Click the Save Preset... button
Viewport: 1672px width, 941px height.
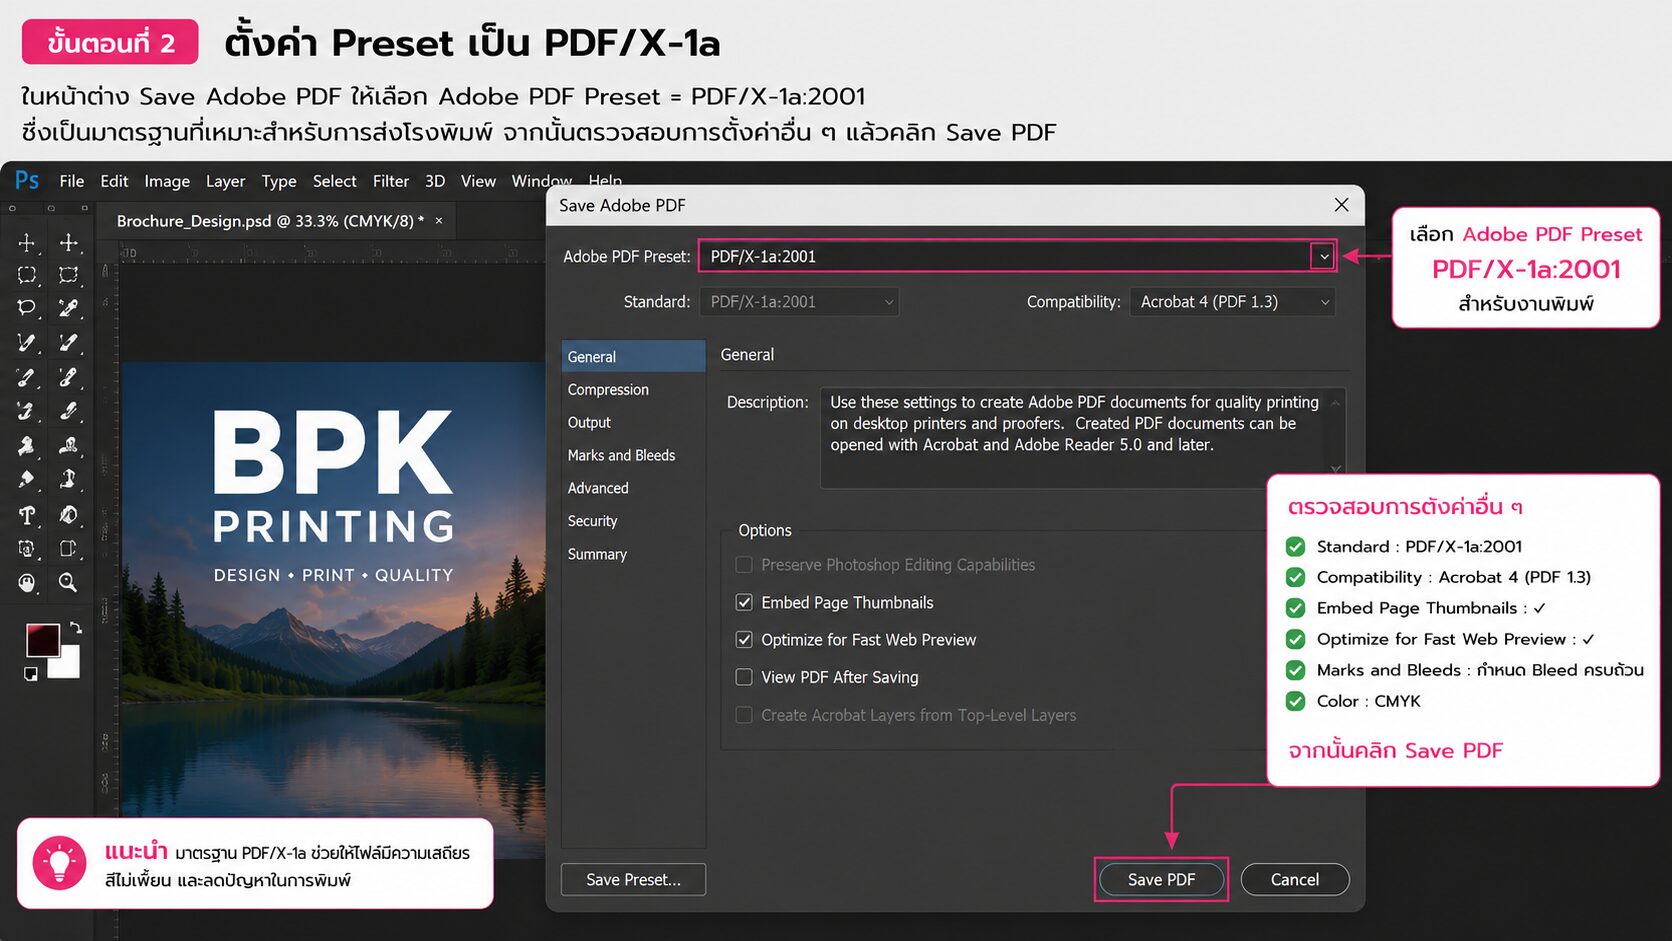click(633, 879)
